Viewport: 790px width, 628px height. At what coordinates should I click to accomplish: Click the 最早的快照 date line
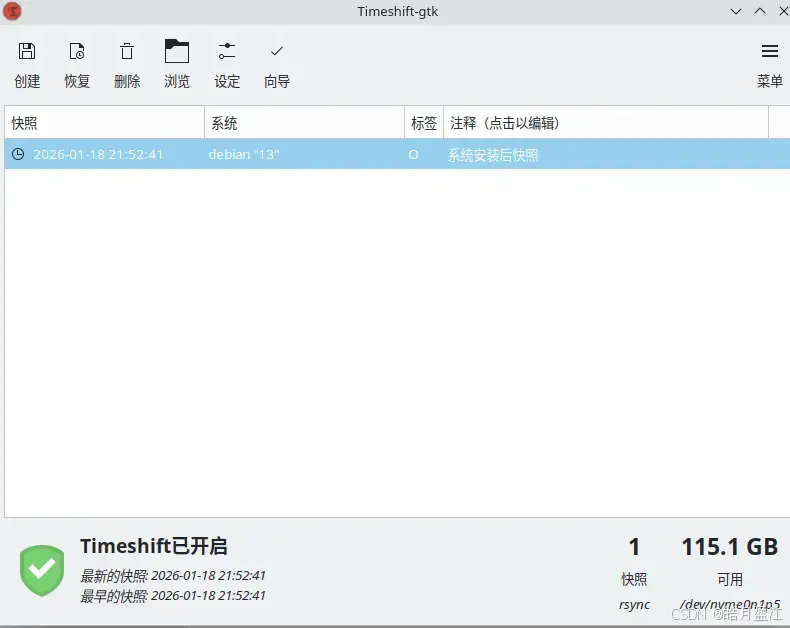pos(173,596)
